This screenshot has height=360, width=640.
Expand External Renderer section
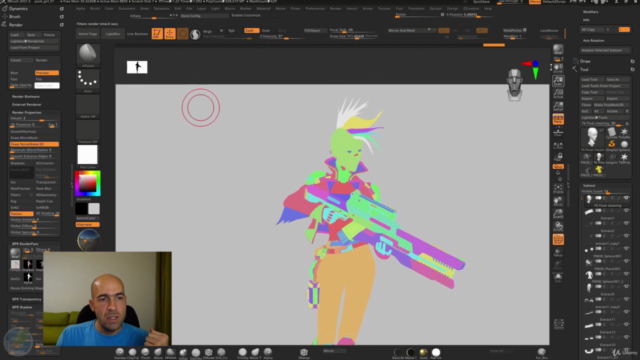coord(27,104)
